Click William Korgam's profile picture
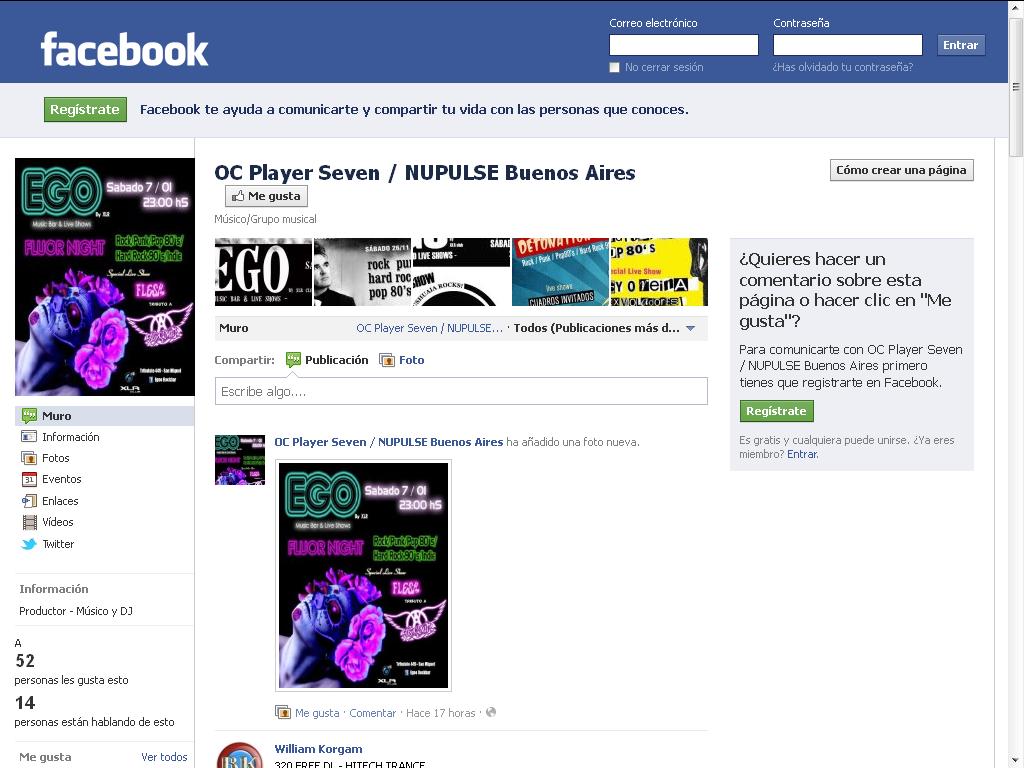This screenshot has height=768, width=1024. click(x=240, y=755)
